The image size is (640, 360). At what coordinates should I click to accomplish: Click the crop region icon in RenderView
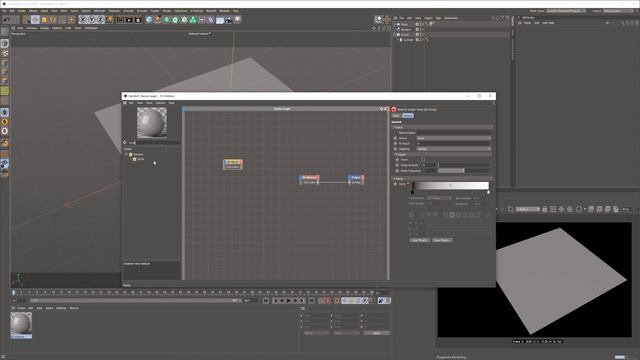pyautogui.click(x=511, y=209)
